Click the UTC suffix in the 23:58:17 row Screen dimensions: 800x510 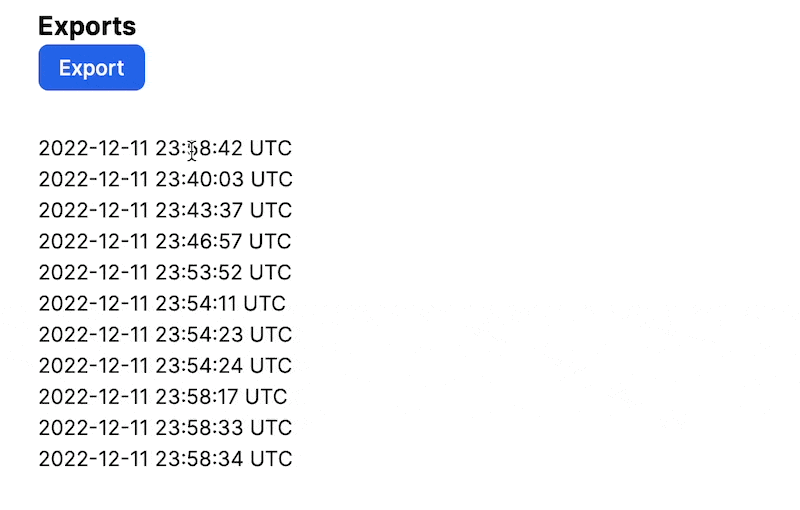click(266, 397)
